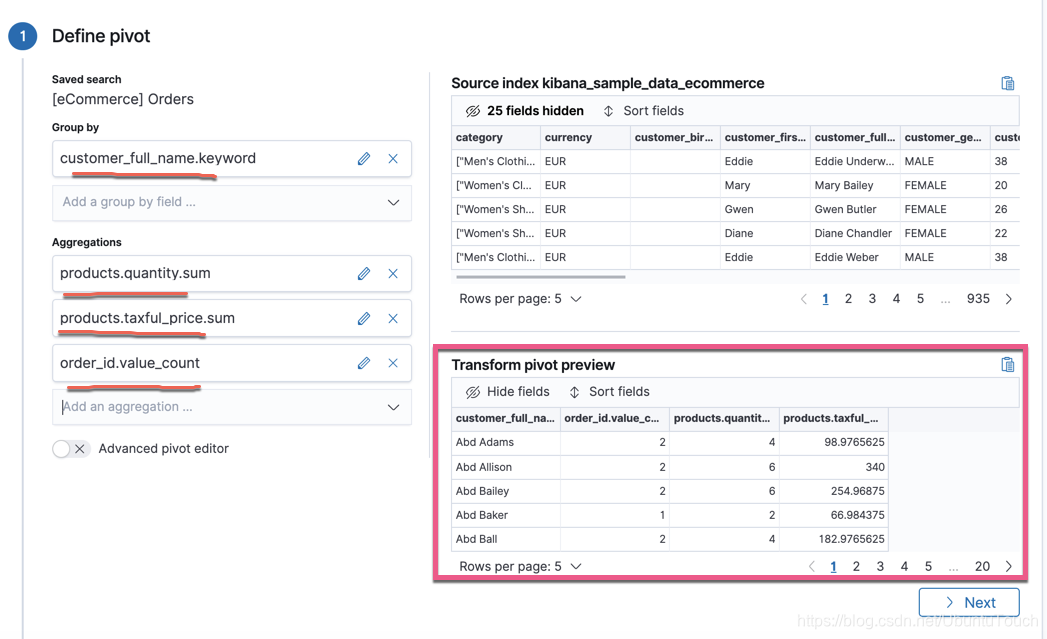Remove the products.quantity.sum aggregation
The height and width of the screenshot is (639, 1047).
pyautogui.click(x=392, y=273)
